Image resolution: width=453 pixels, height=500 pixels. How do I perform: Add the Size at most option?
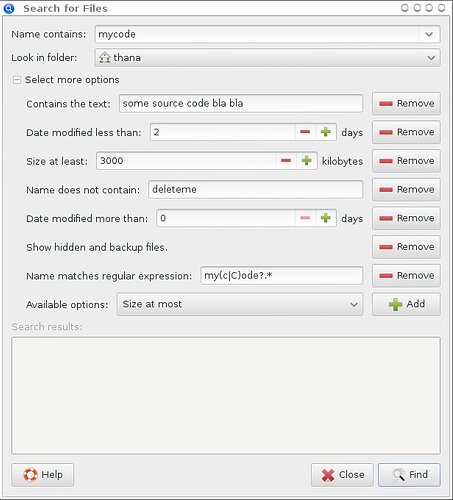tap(406, 304)
